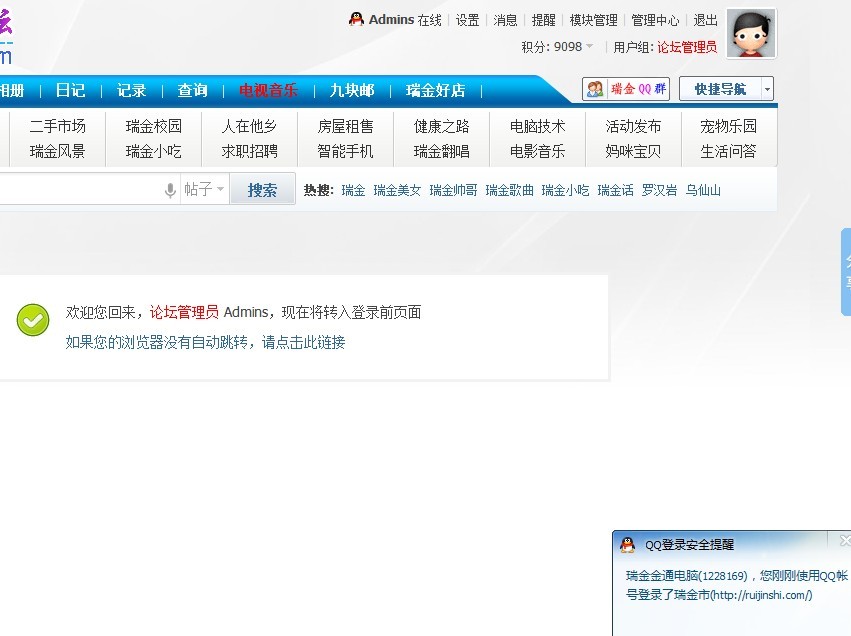Expand the 快捷导航 dropdown arrow
851x636 pixels.
click(767, 89)
